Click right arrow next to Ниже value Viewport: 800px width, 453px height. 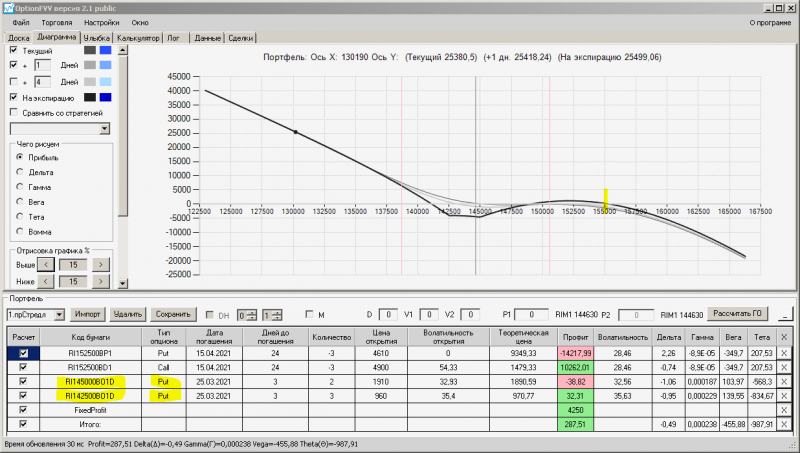101,282
